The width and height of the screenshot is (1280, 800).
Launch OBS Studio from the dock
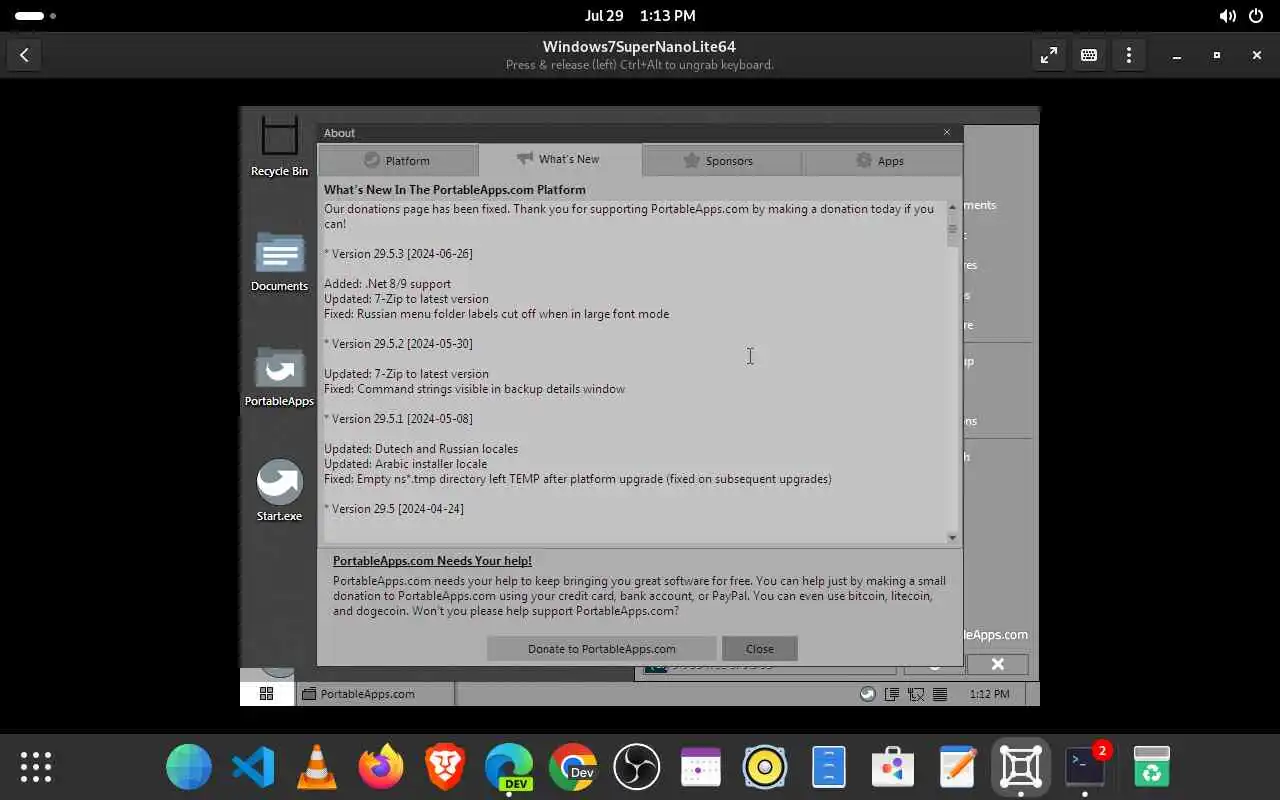[637, 767]
